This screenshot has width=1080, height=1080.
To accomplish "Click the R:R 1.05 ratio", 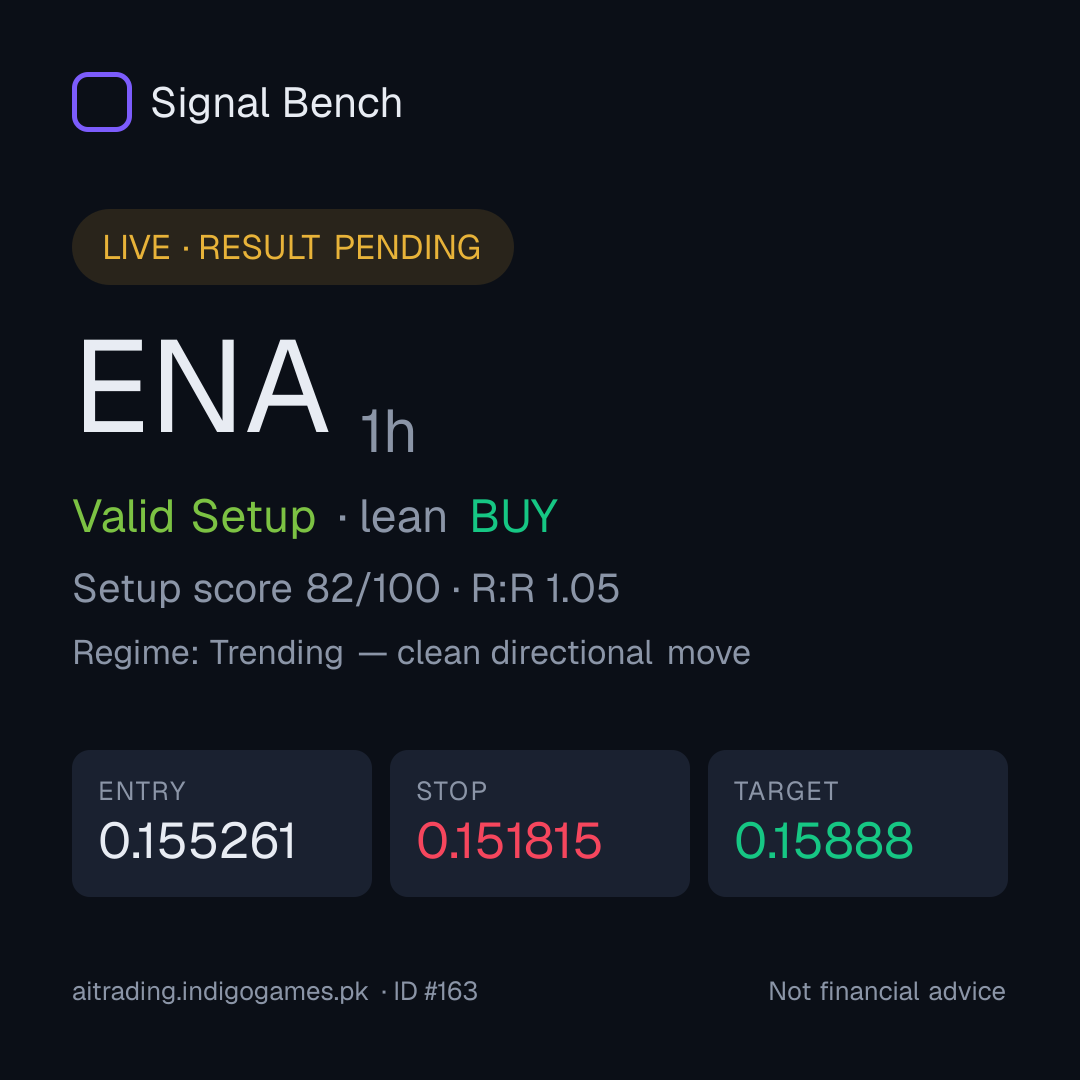I will [x=545, y=589].
